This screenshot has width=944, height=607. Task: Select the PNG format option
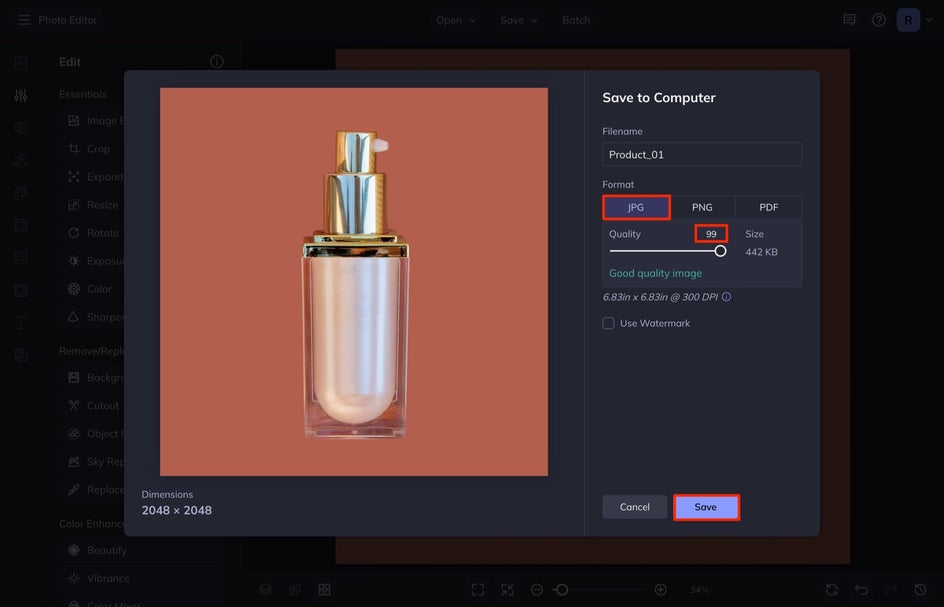pyautogui.click(x=702, y=207)
